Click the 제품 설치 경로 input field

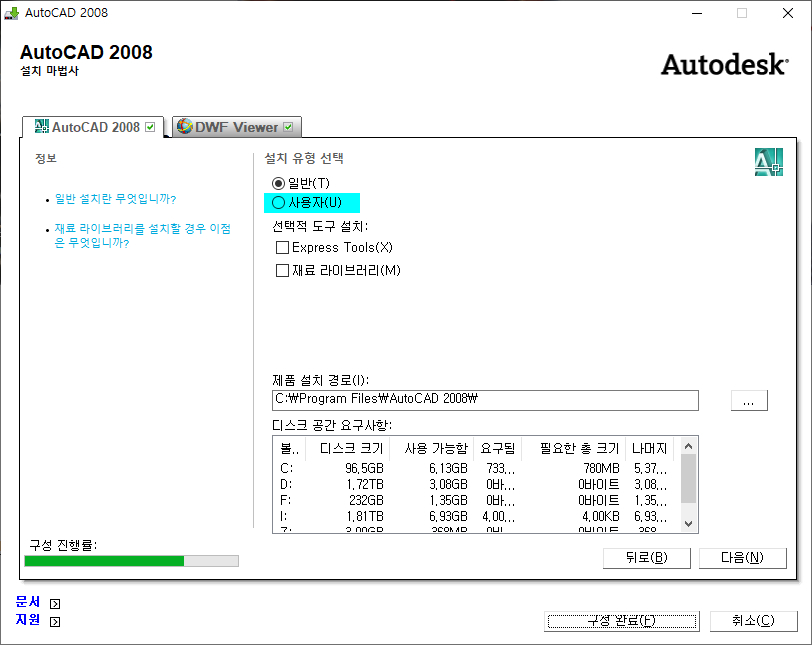pos(485,400)
